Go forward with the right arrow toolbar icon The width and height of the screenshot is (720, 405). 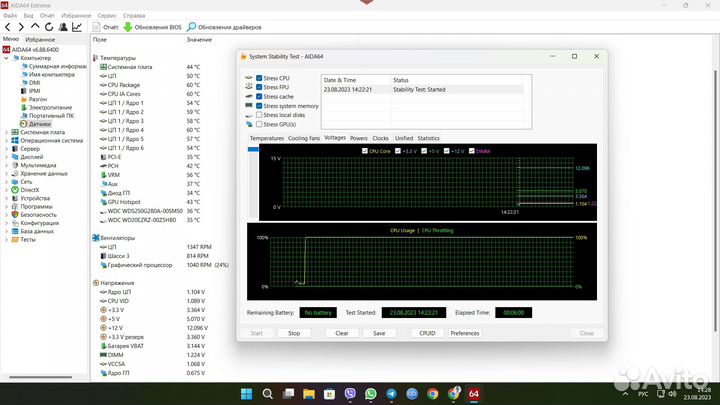point(21,27)
